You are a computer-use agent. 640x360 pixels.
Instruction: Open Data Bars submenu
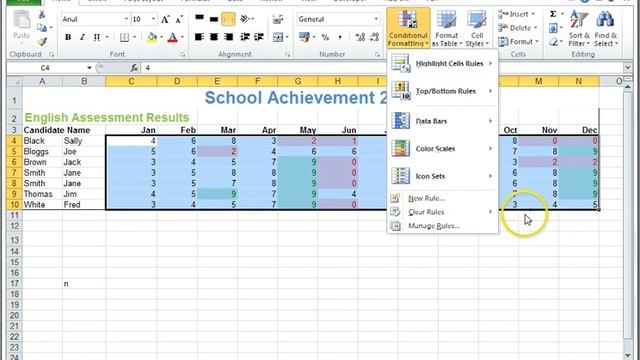[442, 121]
